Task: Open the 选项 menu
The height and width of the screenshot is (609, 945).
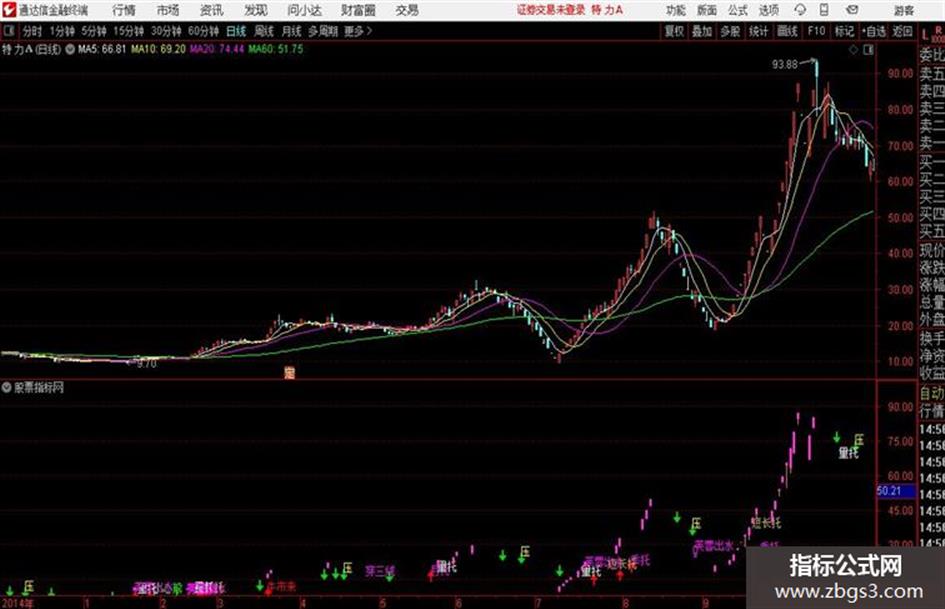Action: (x=768, y=10)
